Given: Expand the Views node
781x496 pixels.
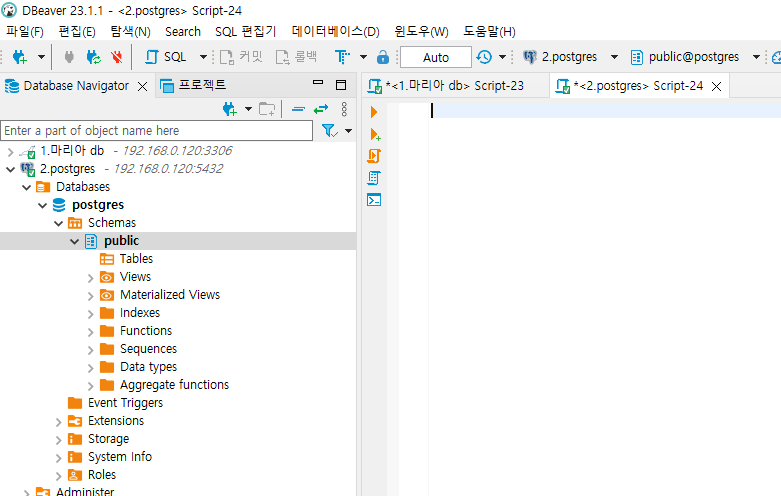Looking at the screenshot, I should [90, 278].
